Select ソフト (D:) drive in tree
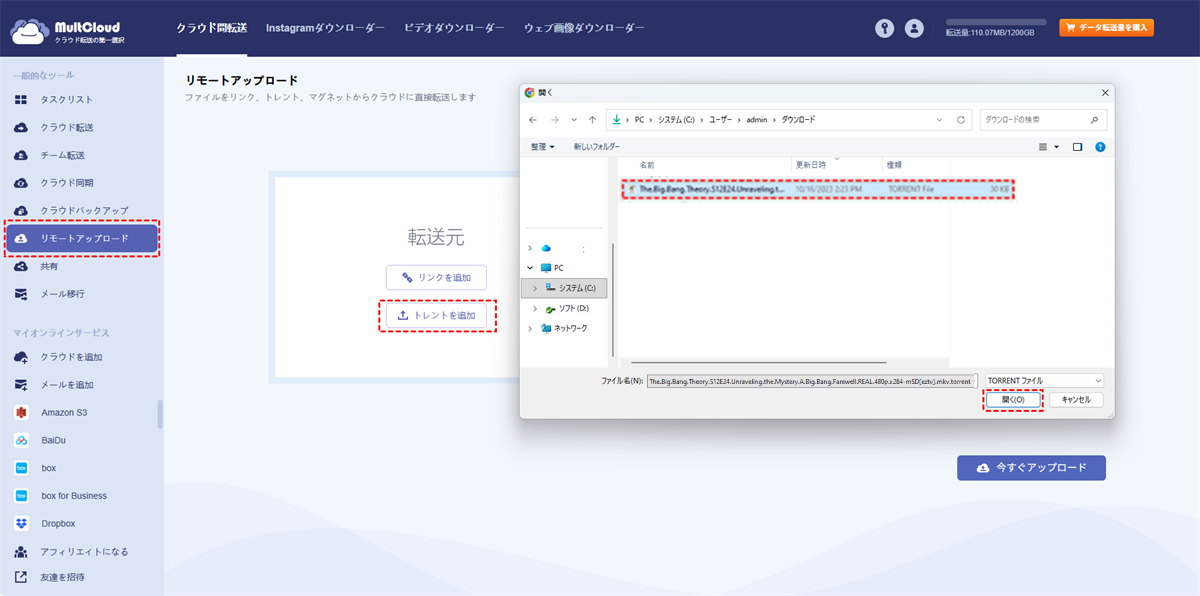Viewport: 1200px width, 596px height. pos(573,308)
